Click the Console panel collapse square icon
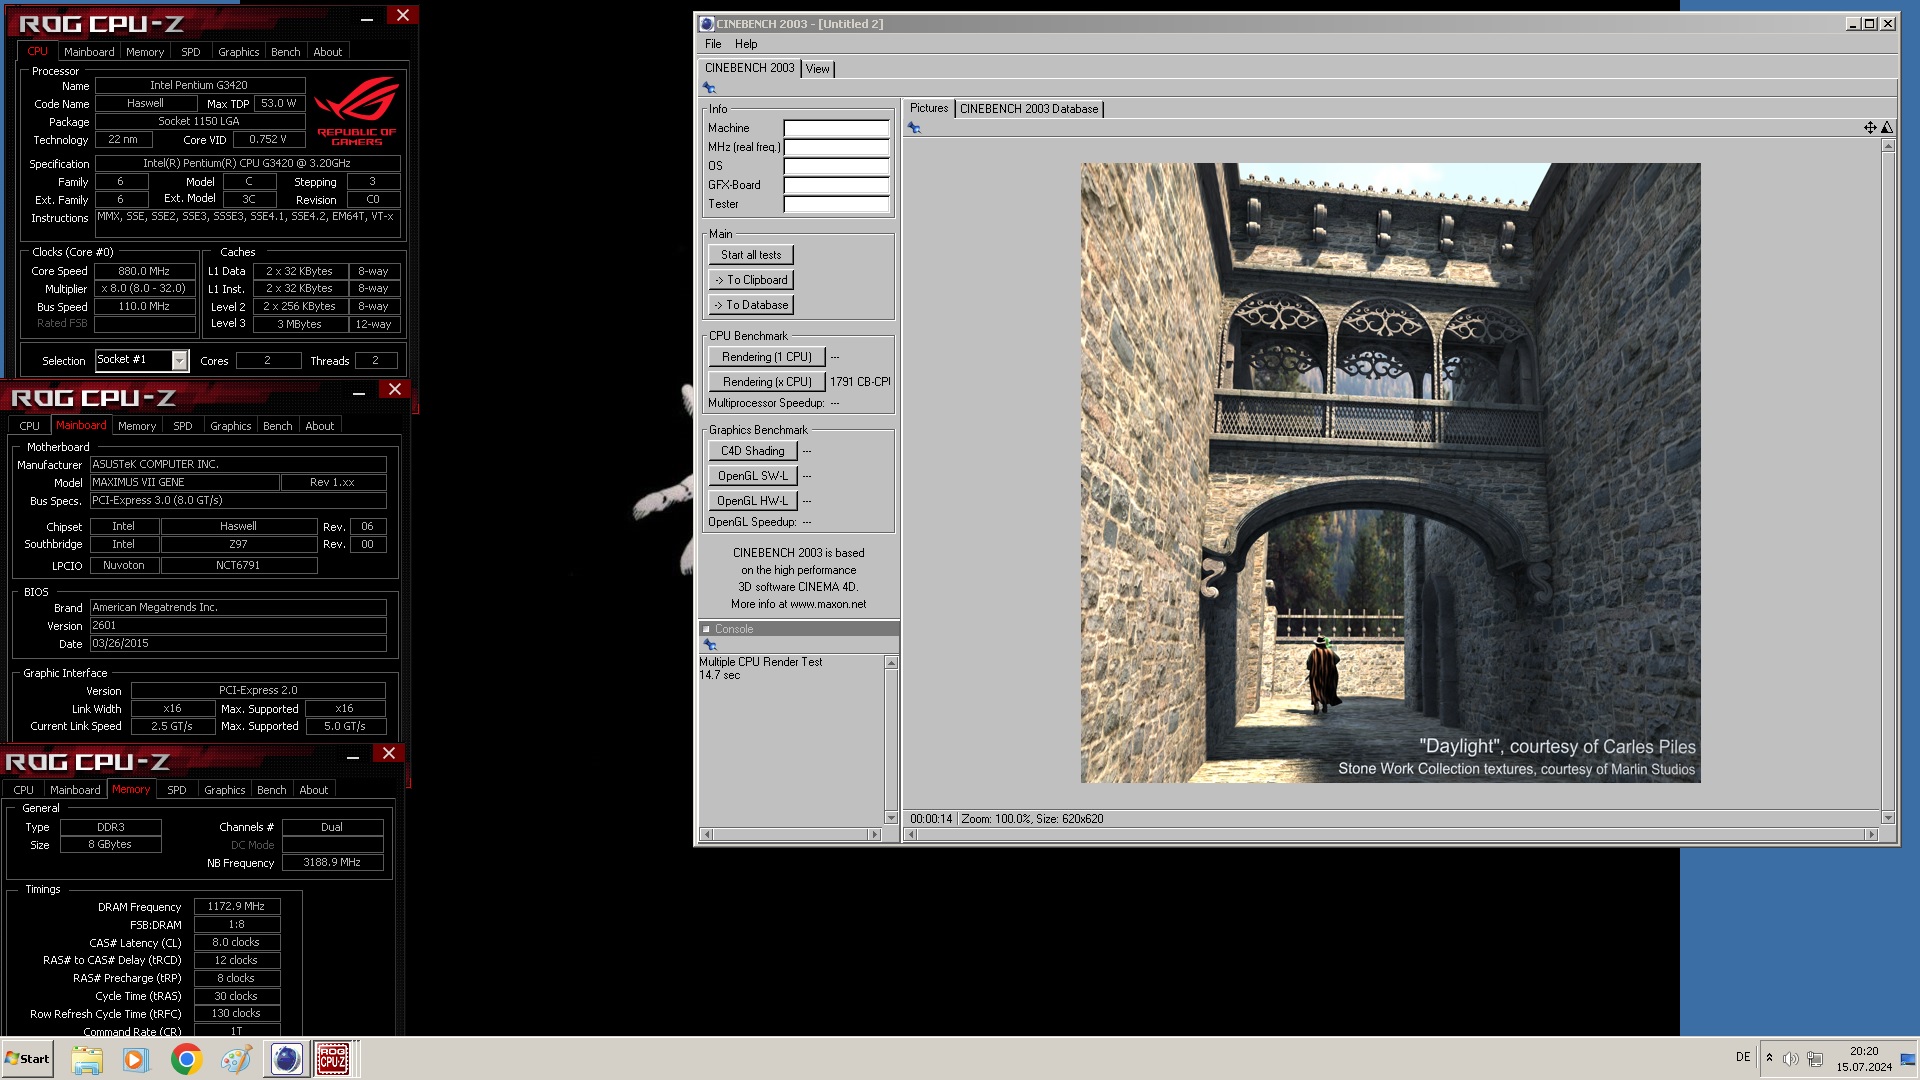 point(706,629)
